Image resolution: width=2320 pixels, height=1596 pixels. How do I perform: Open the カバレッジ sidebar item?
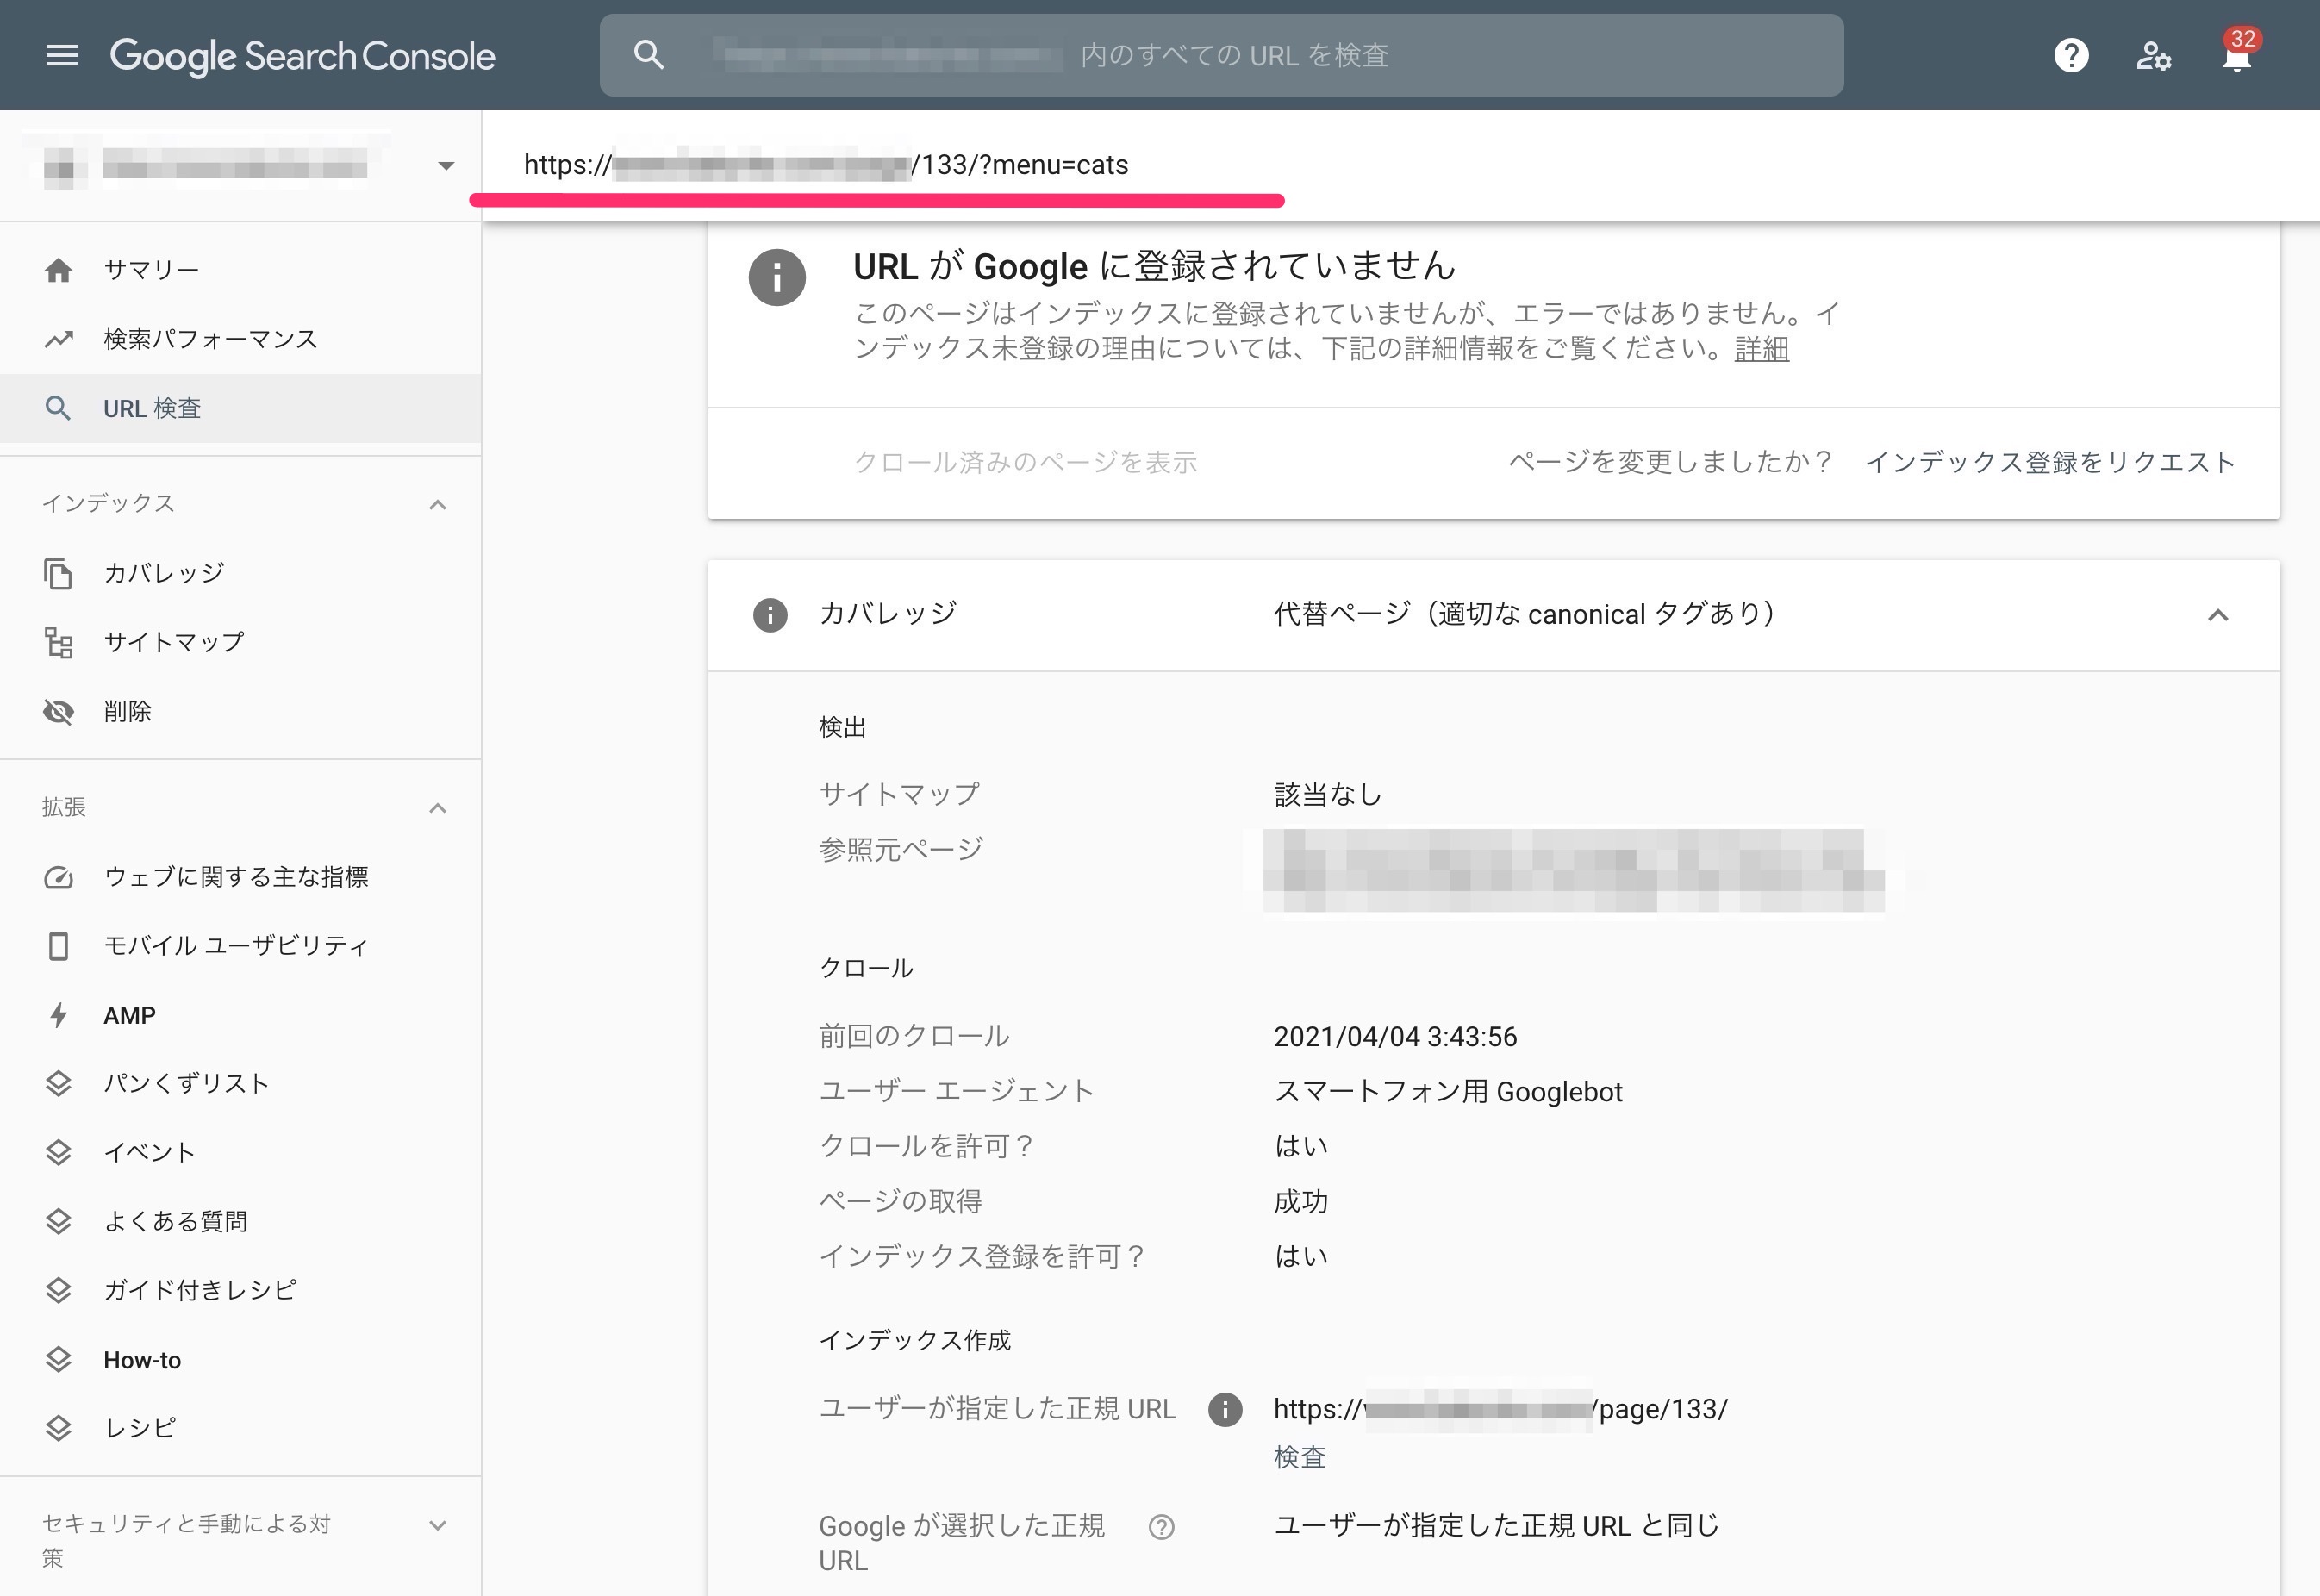pos(240,573)
